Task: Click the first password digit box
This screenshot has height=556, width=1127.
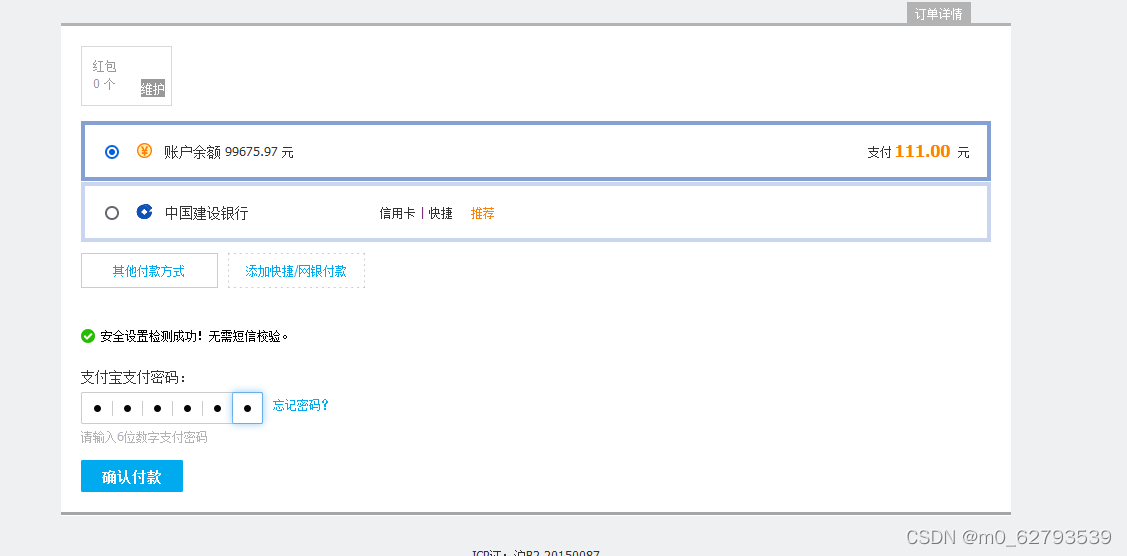Action: coord(97,408)
